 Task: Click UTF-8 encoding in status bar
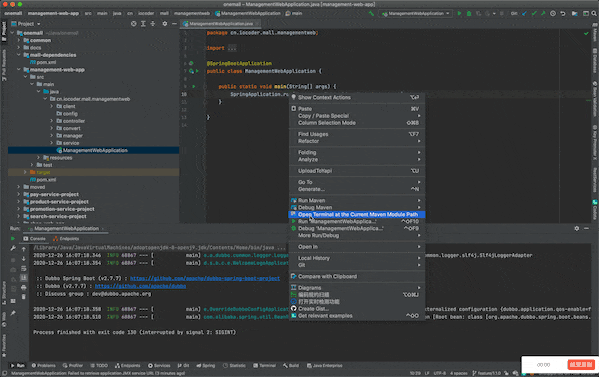(x=440, y=373)
